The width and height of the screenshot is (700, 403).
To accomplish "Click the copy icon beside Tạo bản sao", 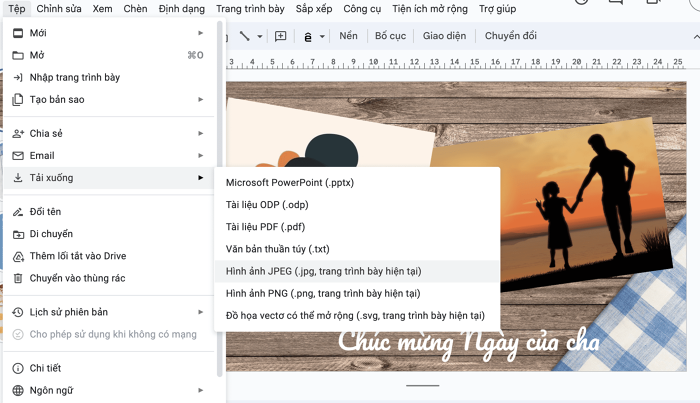I will [18, 100].
